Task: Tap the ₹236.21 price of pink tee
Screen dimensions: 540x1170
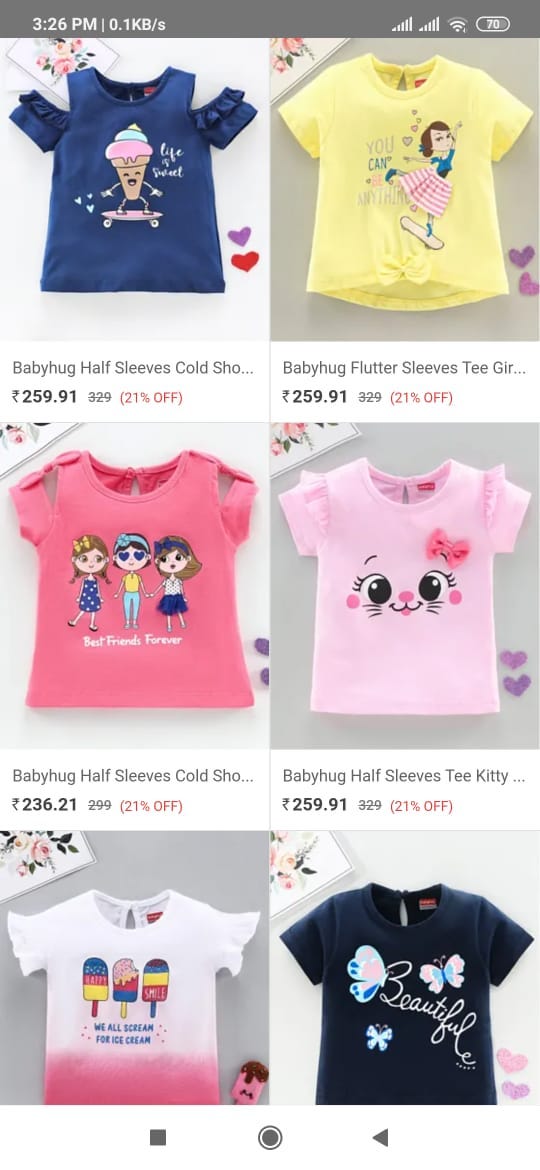Action: (45, 804)
